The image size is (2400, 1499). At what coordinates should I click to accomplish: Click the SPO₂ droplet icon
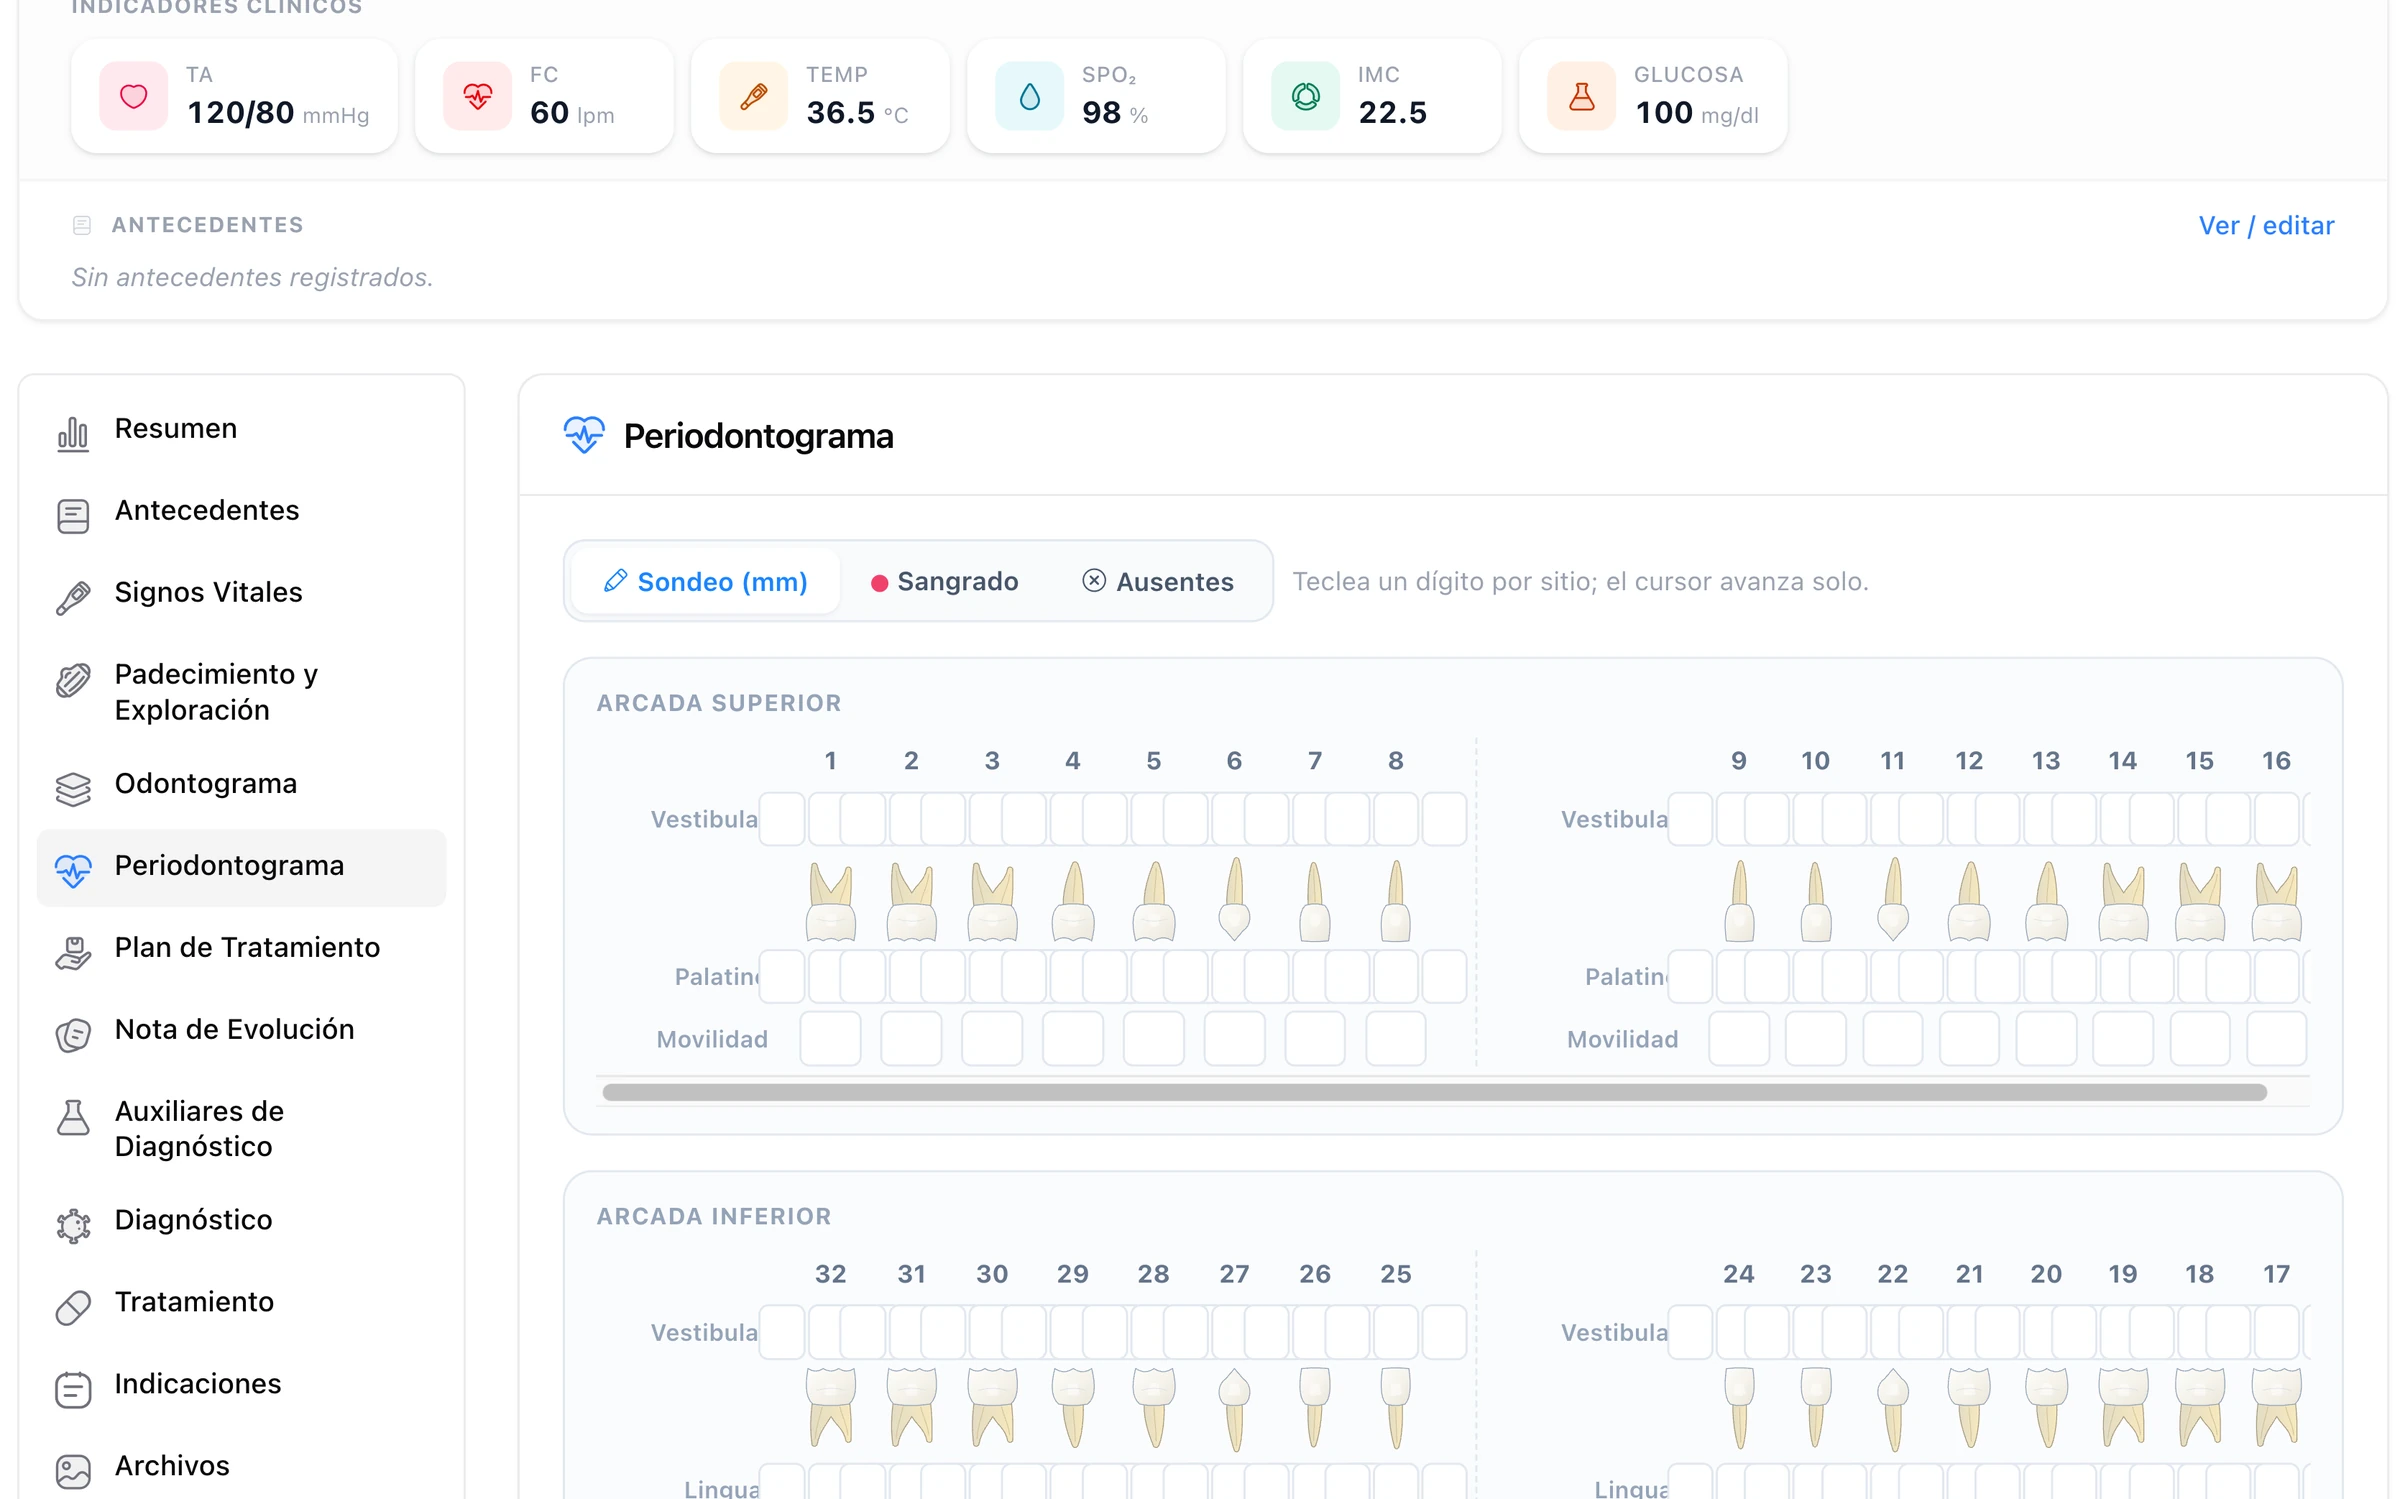1030,96
